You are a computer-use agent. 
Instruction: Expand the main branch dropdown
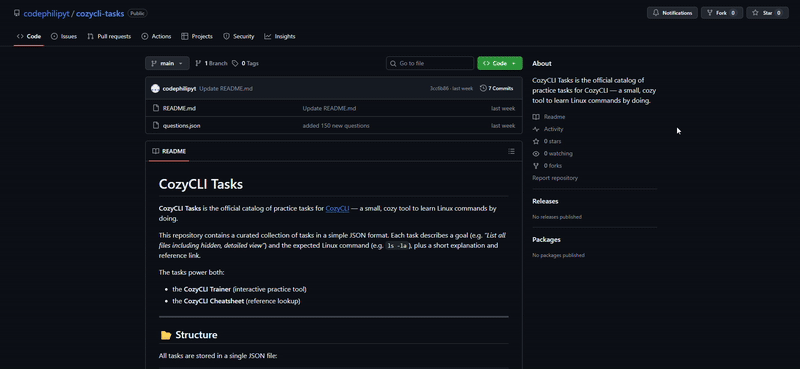[x=167, y=63]
